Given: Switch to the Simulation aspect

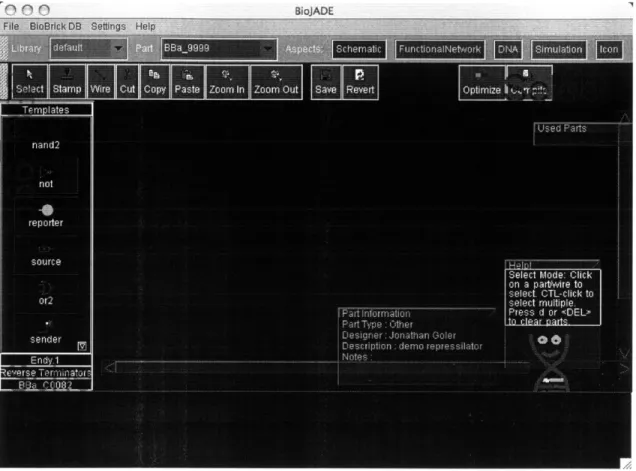Looking at the screenshot, I should click(x=559, y=49).
